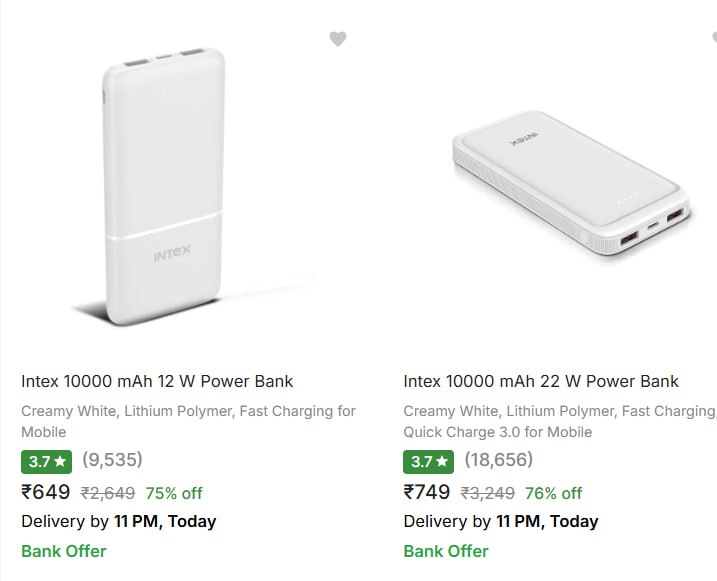View the 9,535 ratings count
This screenshot has width=717, height=581.
pos(112,460)
